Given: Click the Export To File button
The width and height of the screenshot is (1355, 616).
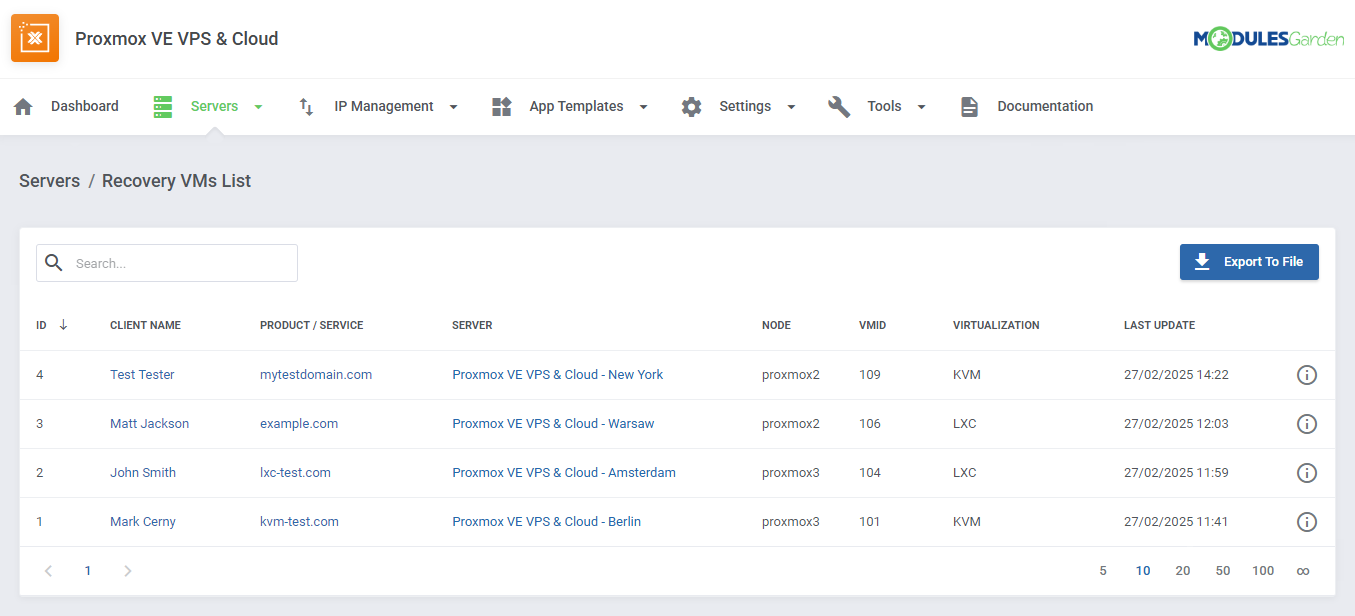Looking at the screenshot, I should click(1249, 261).
